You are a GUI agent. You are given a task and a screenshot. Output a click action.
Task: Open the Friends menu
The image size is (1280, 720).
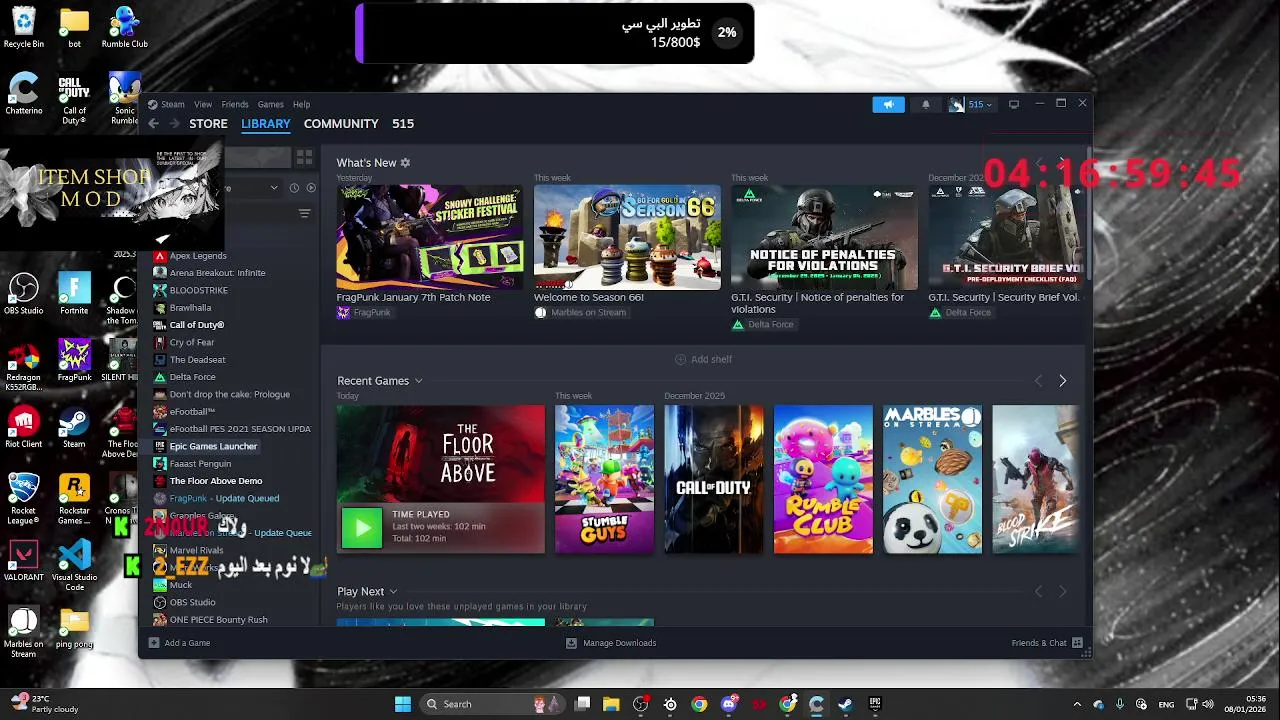click(235, 104)
